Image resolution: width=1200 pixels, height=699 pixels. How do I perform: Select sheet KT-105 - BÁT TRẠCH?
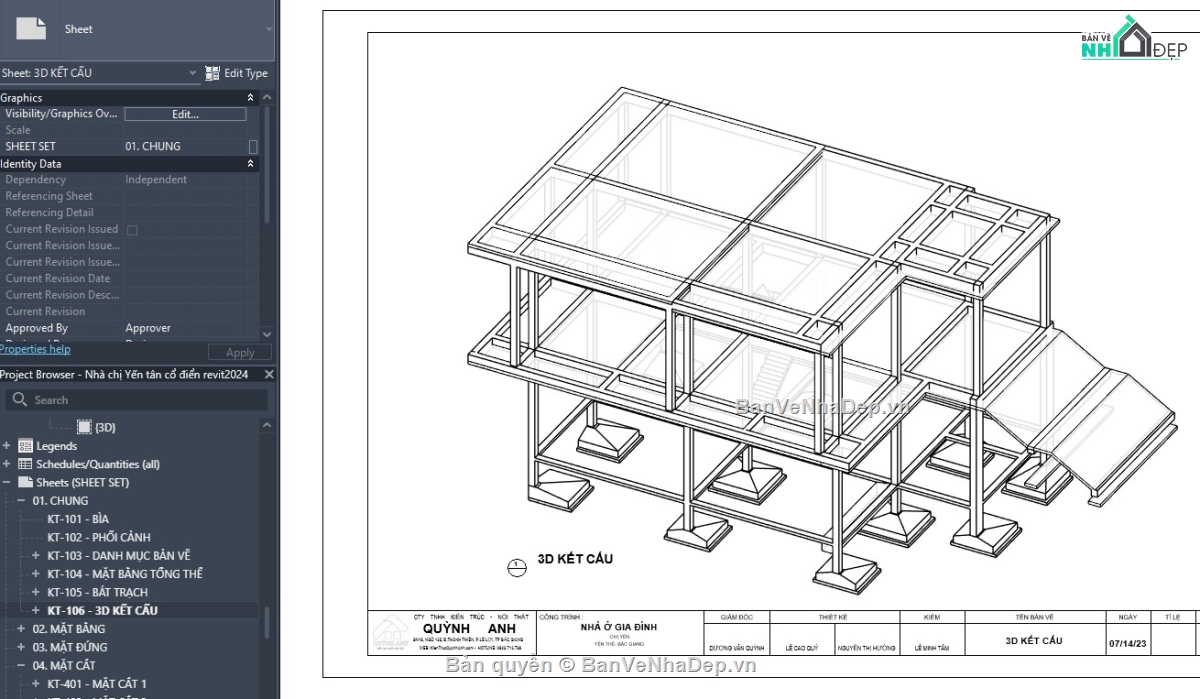(x=97, y=592)
